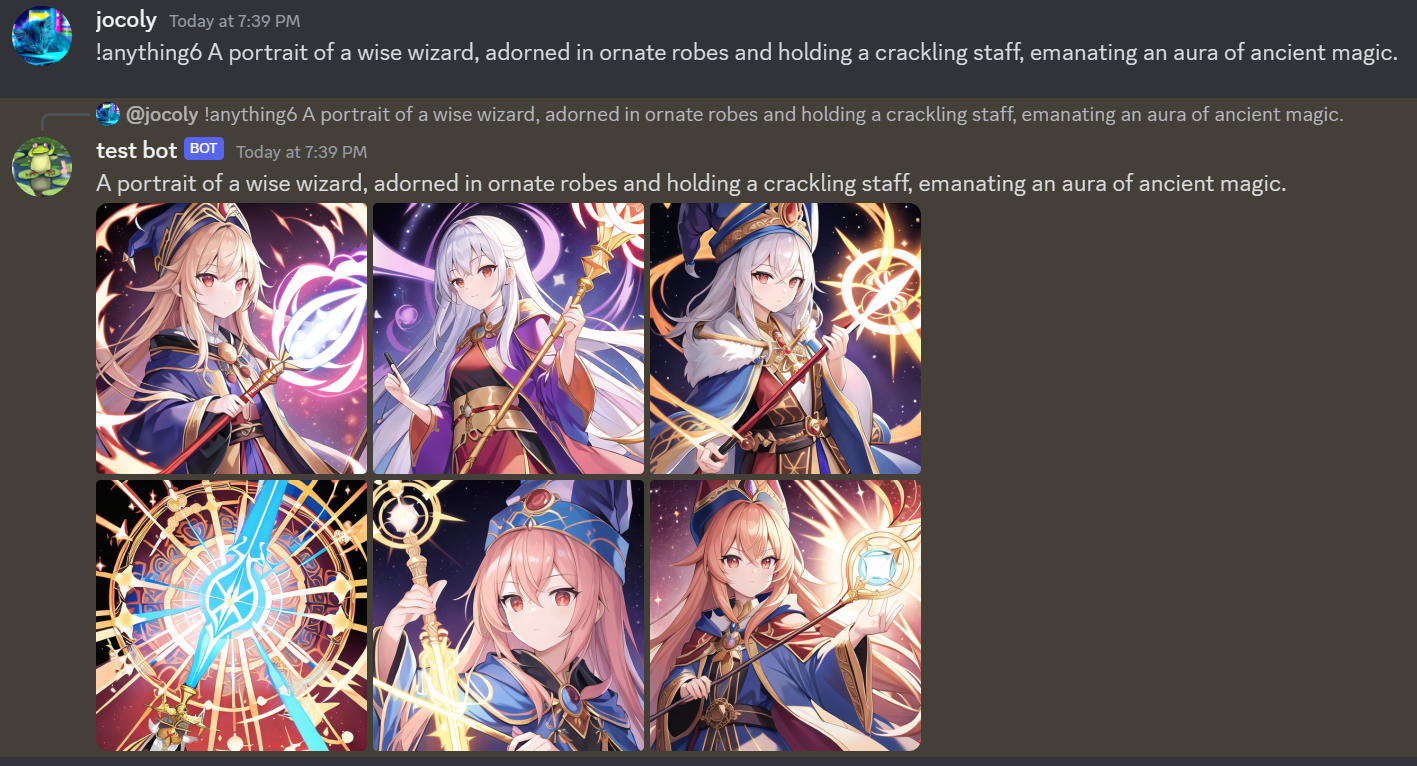Open test bot's frog avatar

click(x=41, y=167)
